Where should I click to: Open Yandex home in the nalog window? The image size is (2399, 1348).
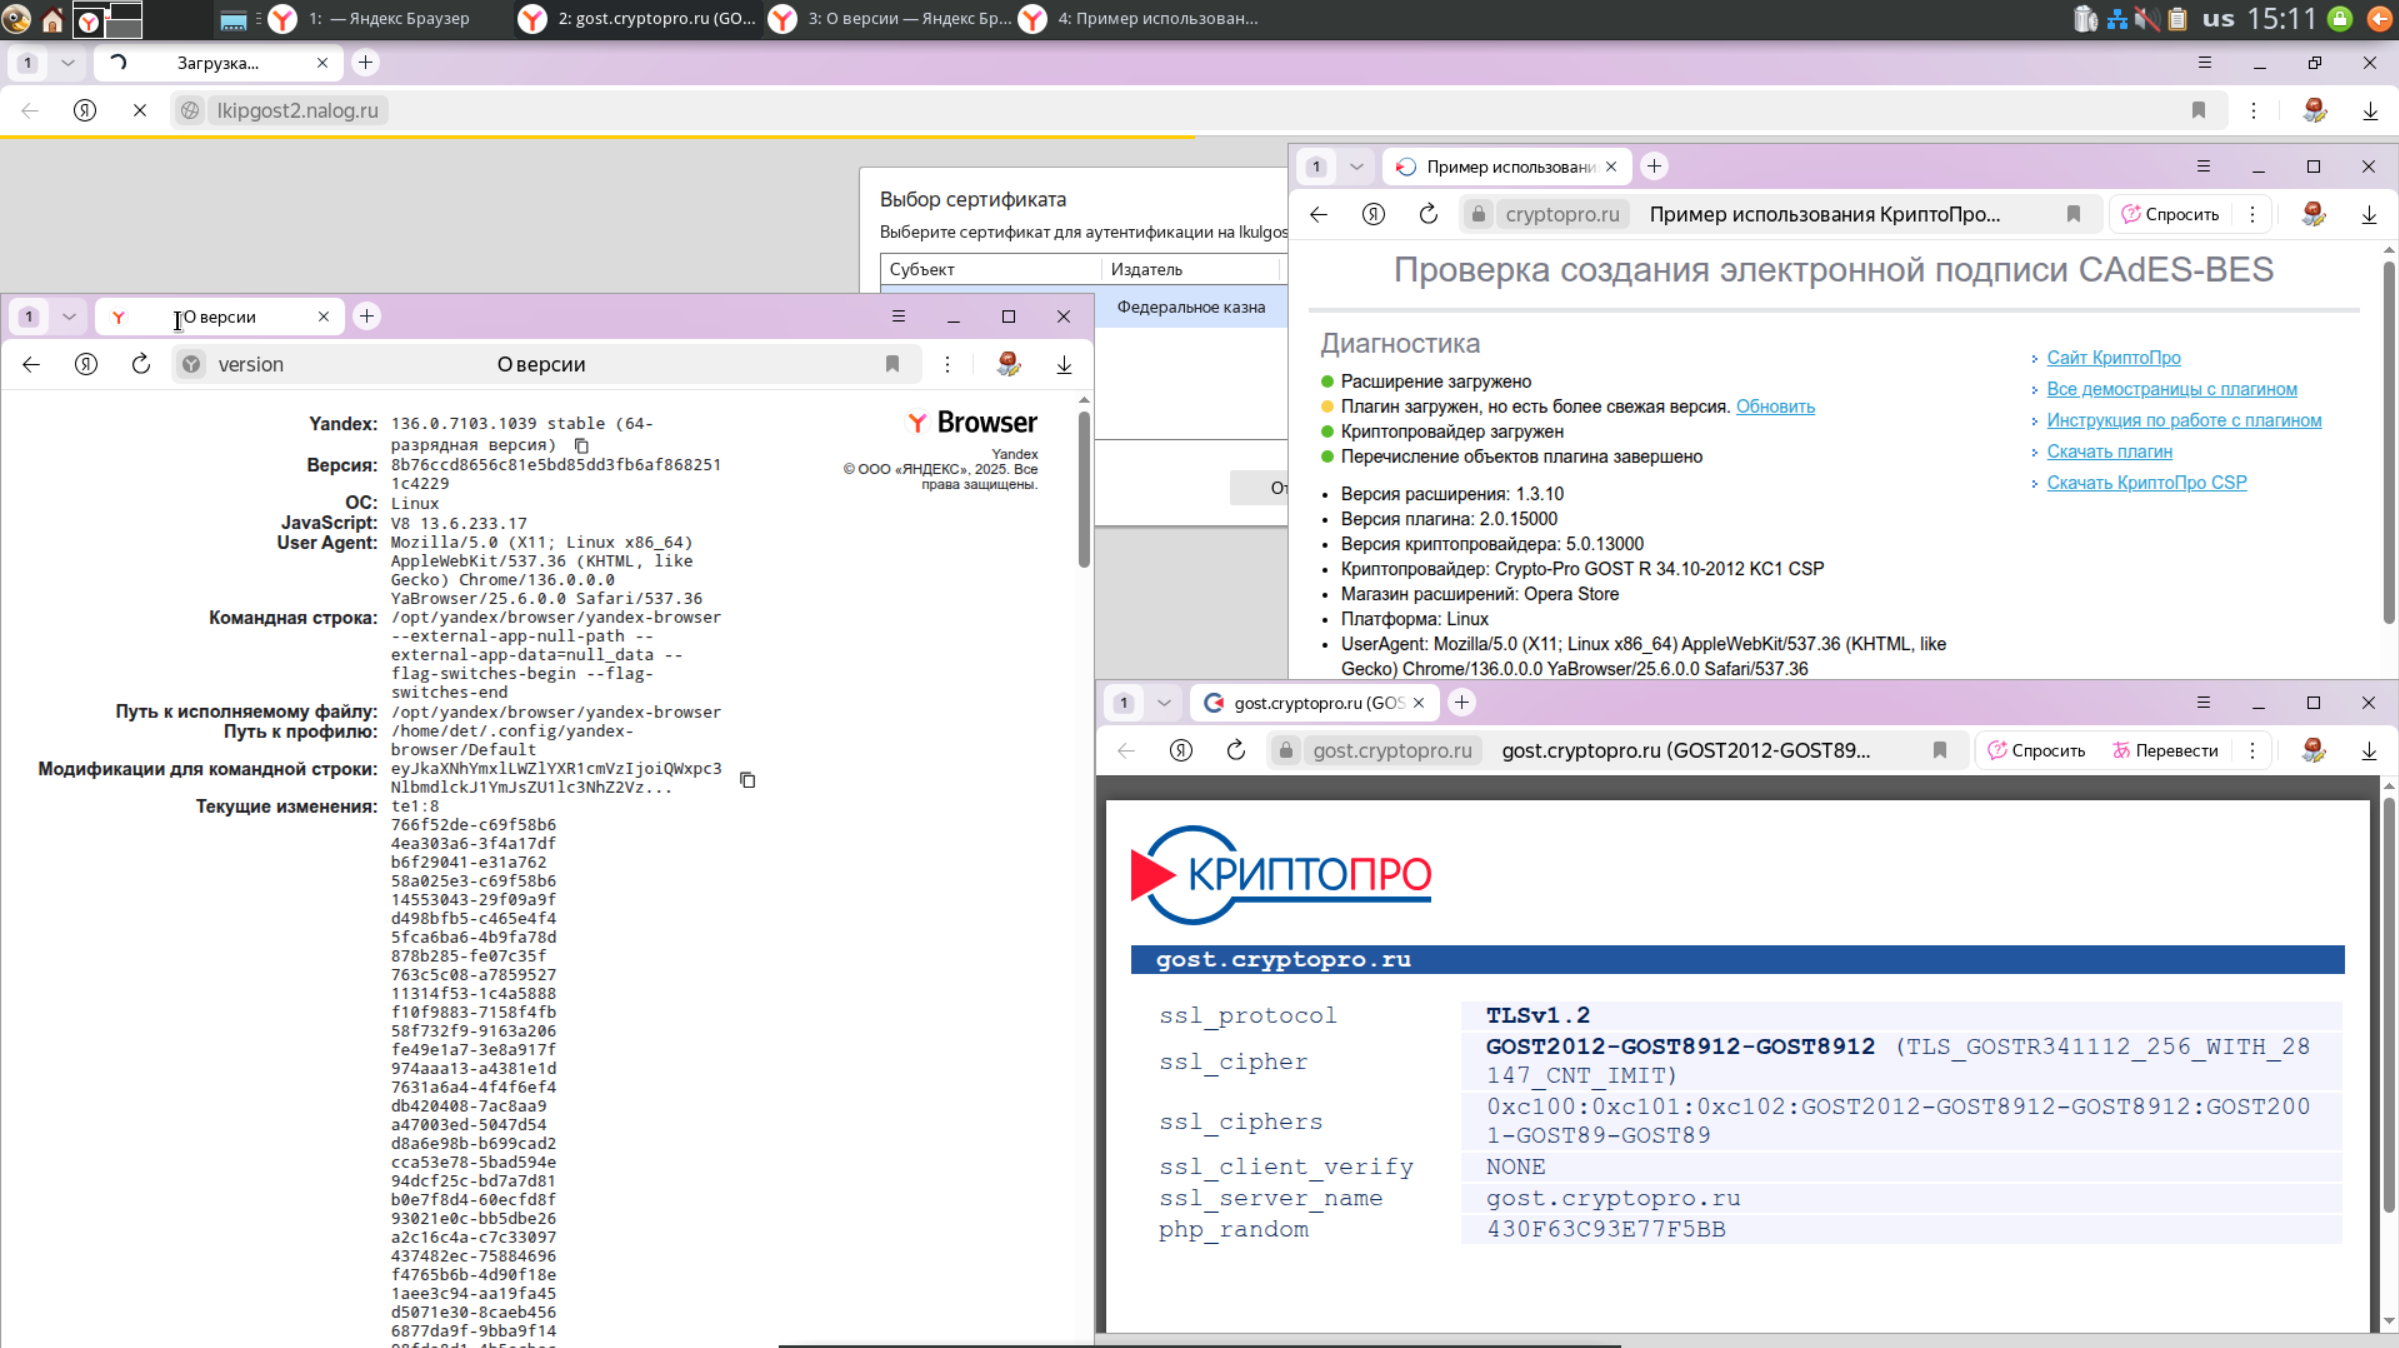point(85,110)
